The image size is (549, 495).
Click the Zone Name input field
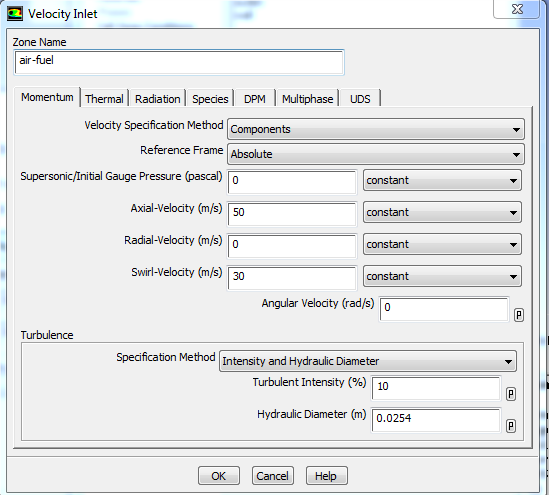point(179,63)
